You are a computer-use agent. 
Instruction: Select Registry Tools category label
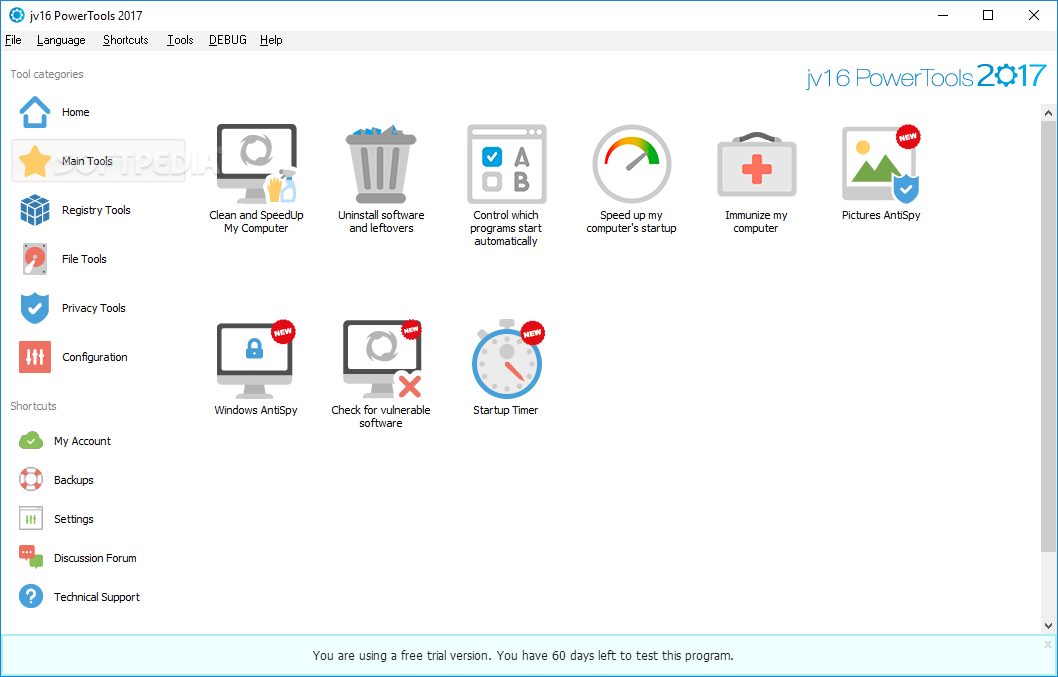point(96,210)
